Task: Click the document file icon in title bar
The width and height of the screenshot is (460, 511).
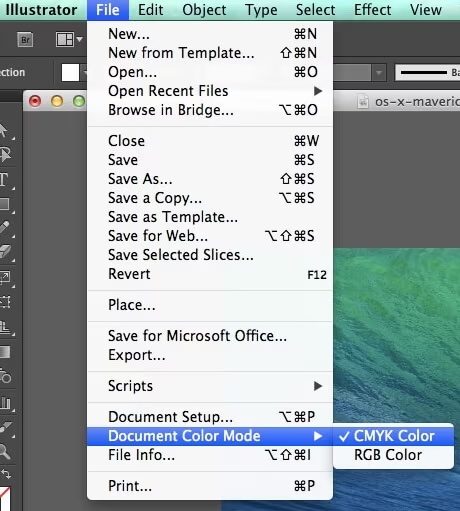Action: pos(363,102)
